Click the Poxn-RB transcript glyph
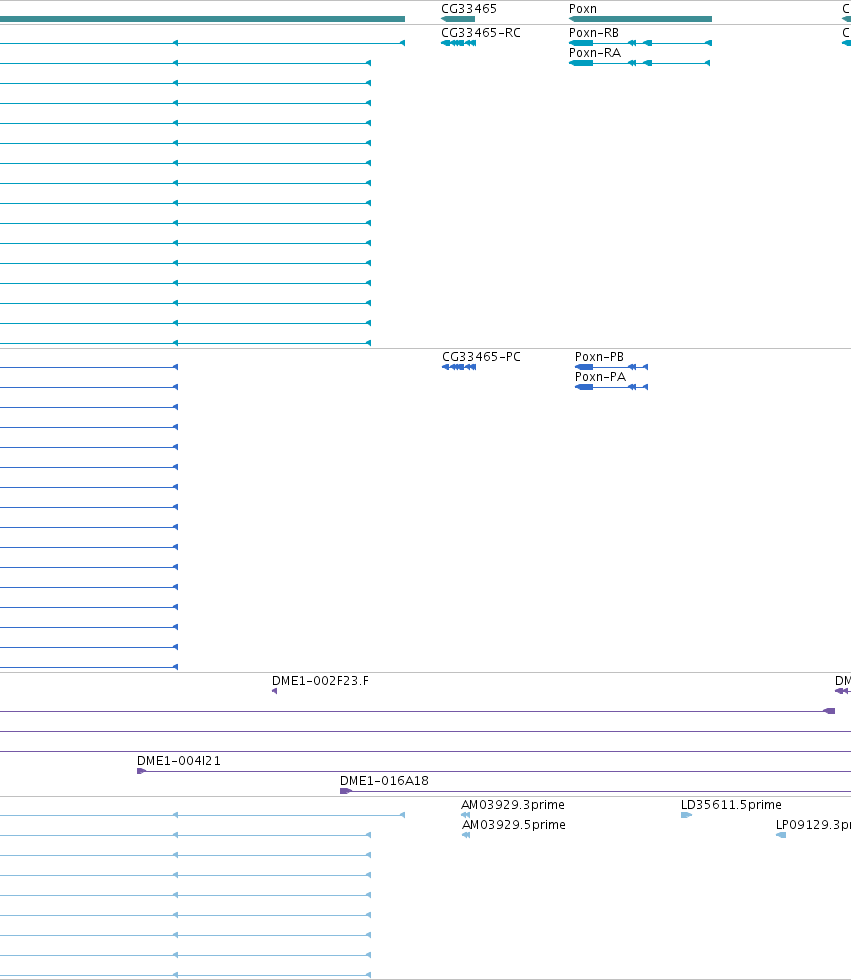Viewport: 851px width, 980px height. coord(640,43)
